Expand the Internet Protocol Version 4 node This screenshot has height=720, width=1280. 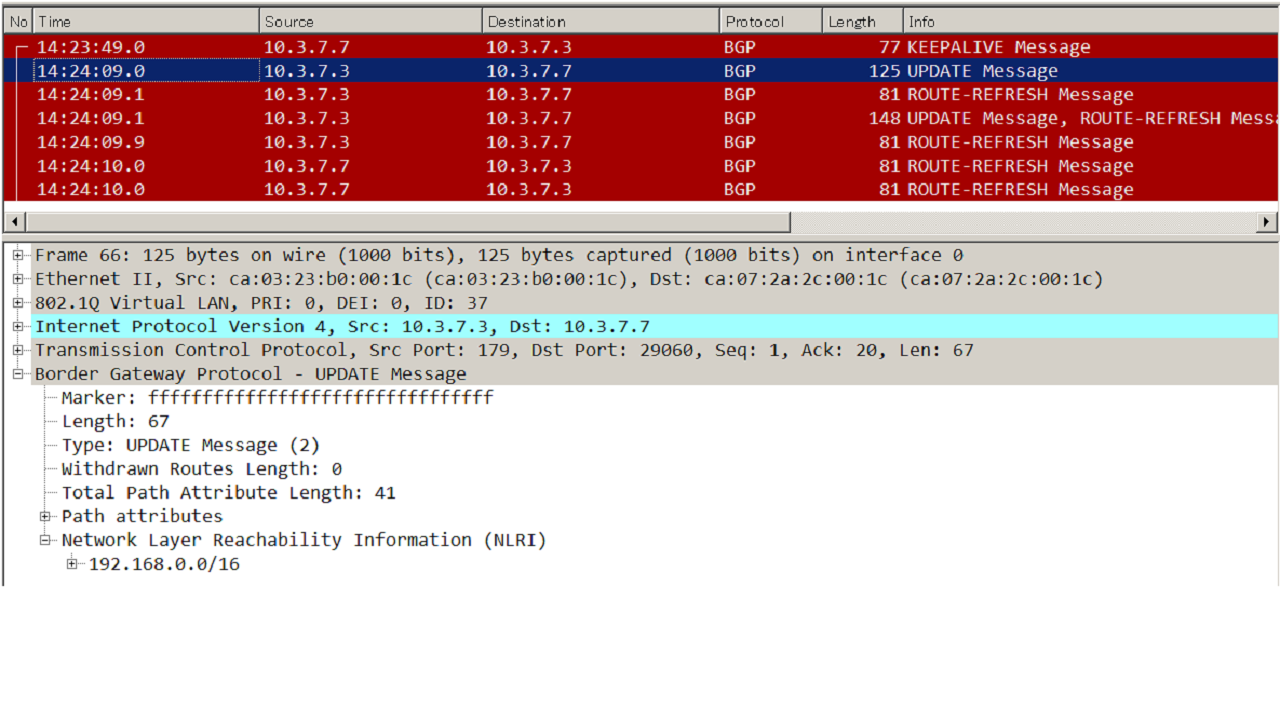(18, 327)
